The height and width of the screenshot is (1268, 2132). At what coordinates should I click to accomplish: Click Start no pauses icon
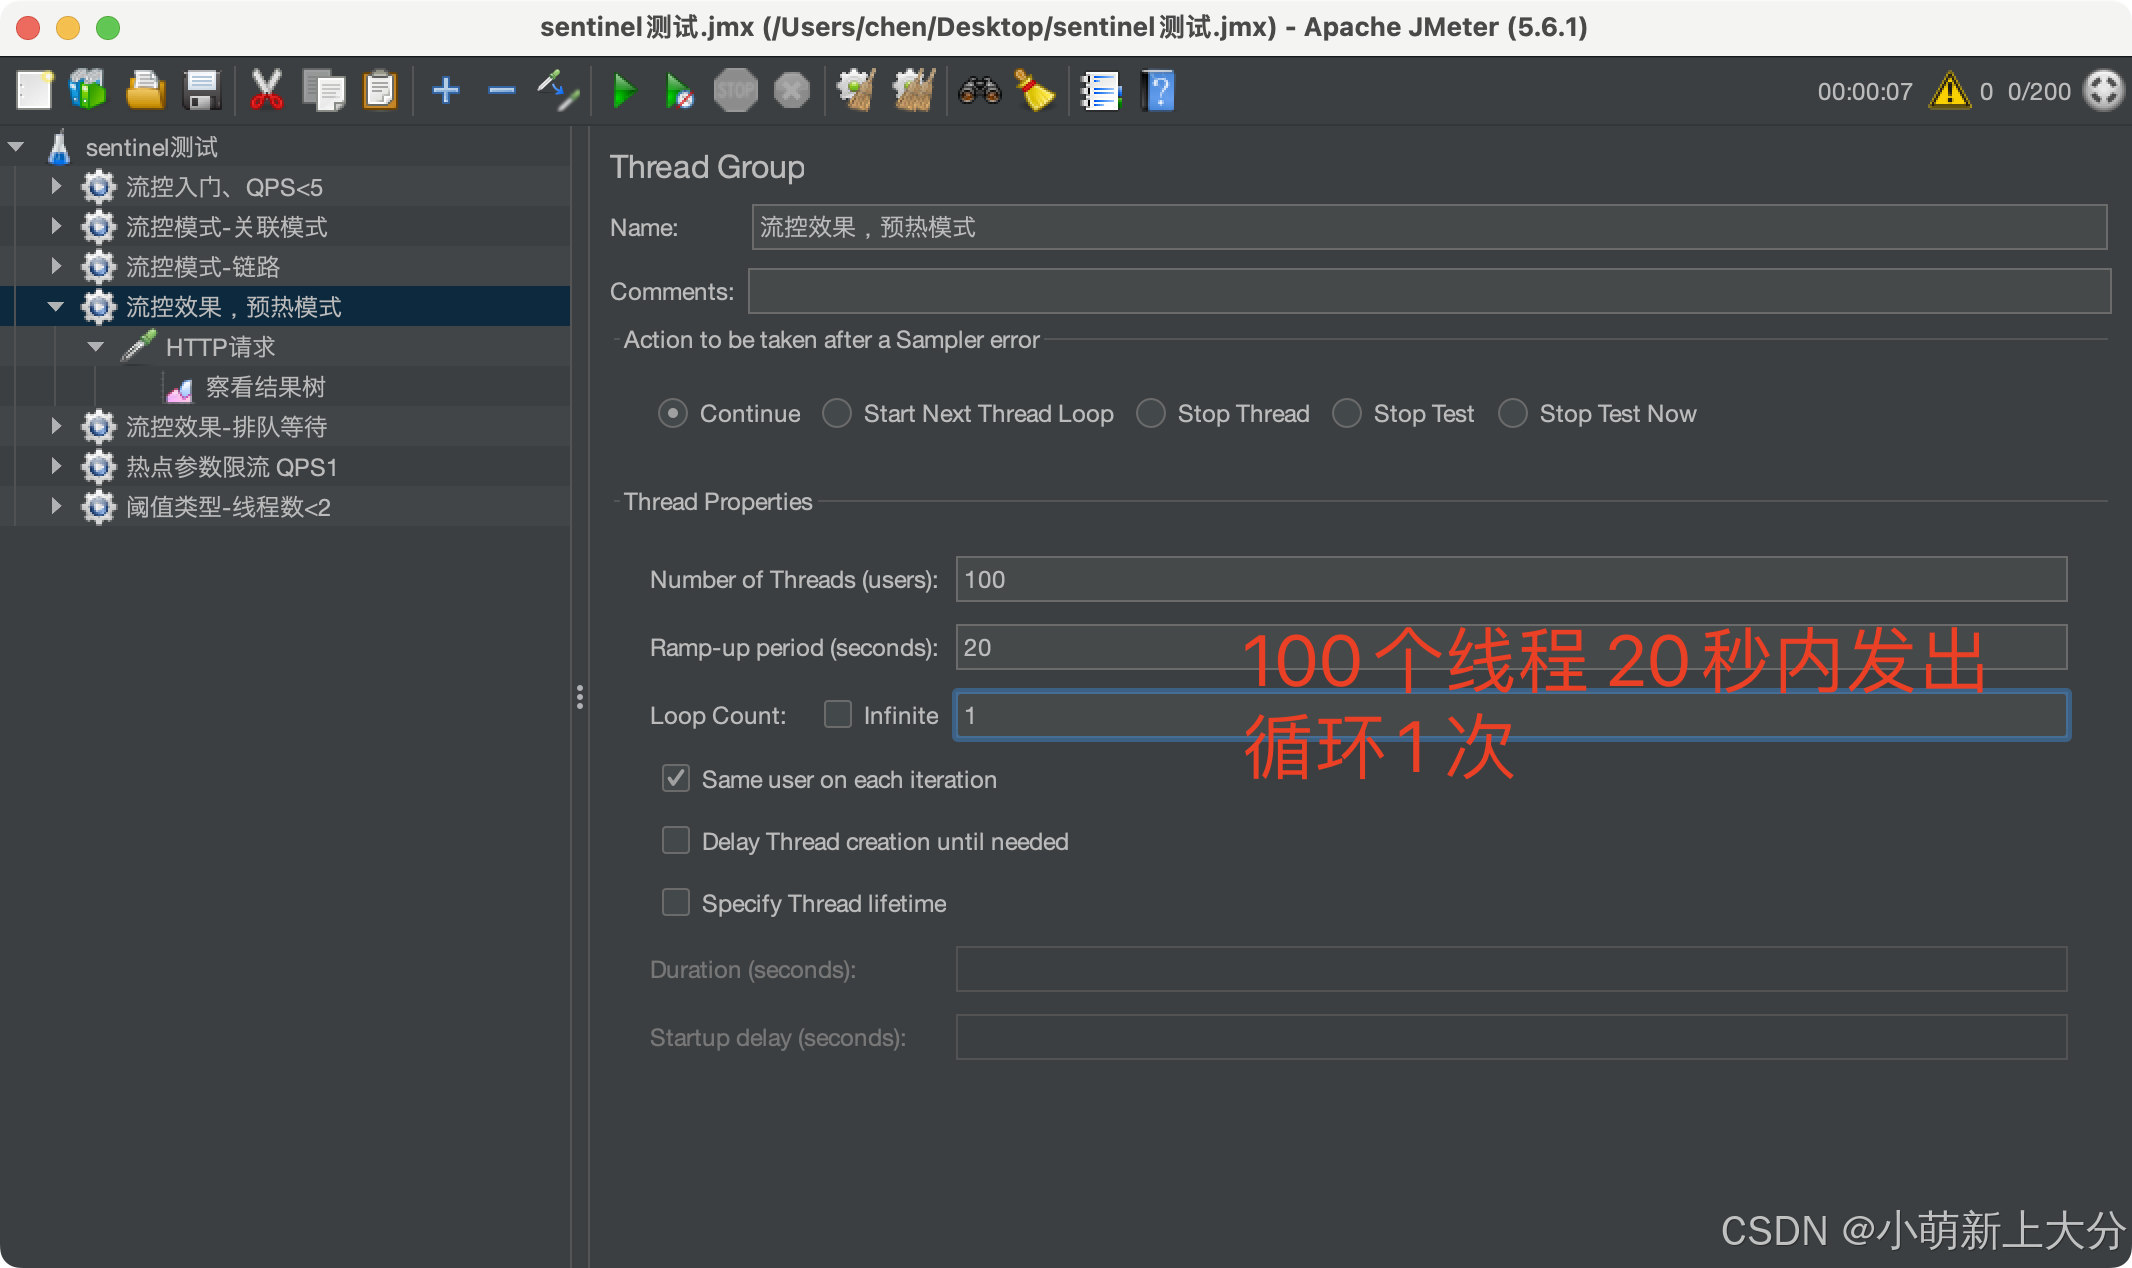pyautogui.click(x=679, y=91)
